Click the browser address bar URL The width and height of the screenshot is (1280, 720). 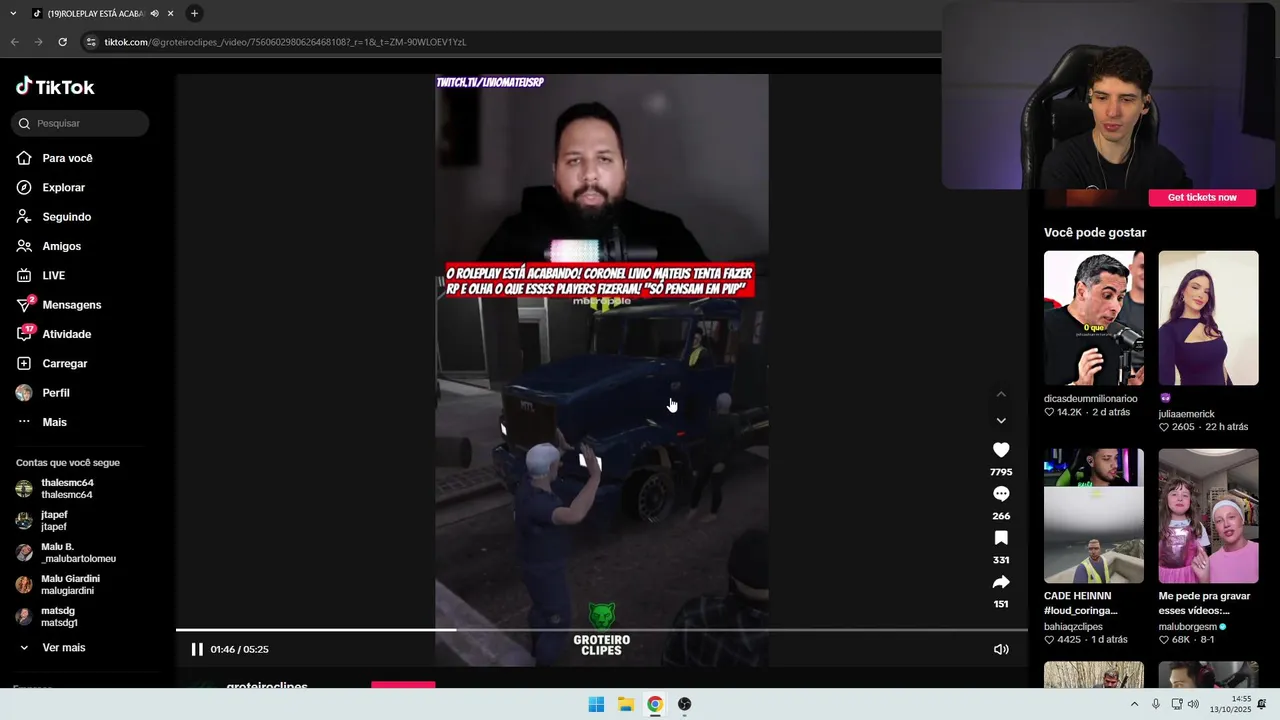tap(285, 42)
